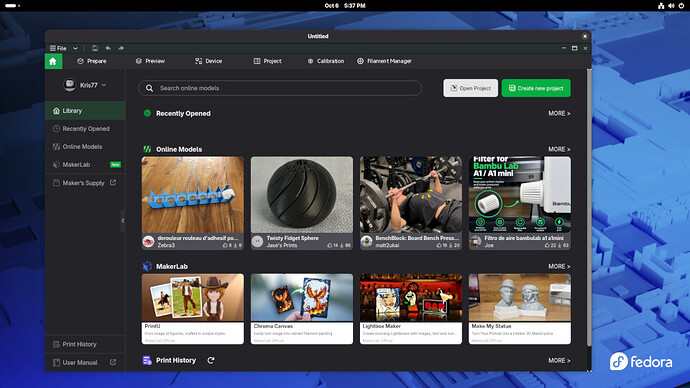690x388 pixels.
Task: Click Zebra3 author avatar
Action: 149,242
